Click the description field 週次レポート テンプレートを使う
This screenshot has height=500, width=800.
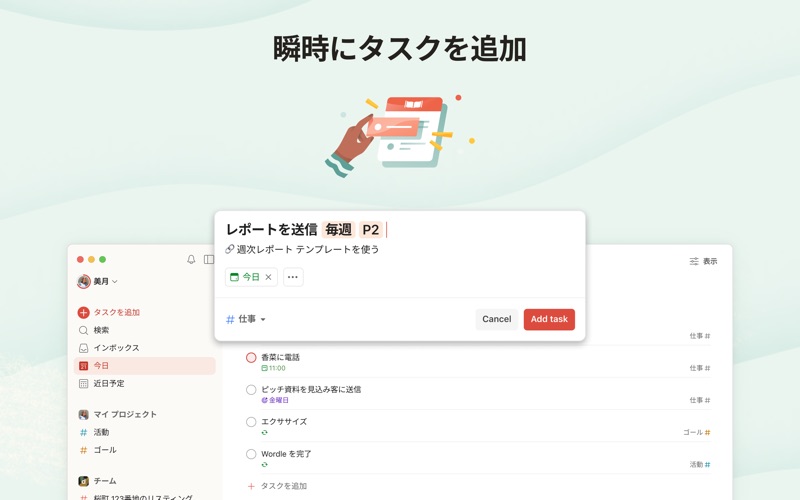coord(308,249)
